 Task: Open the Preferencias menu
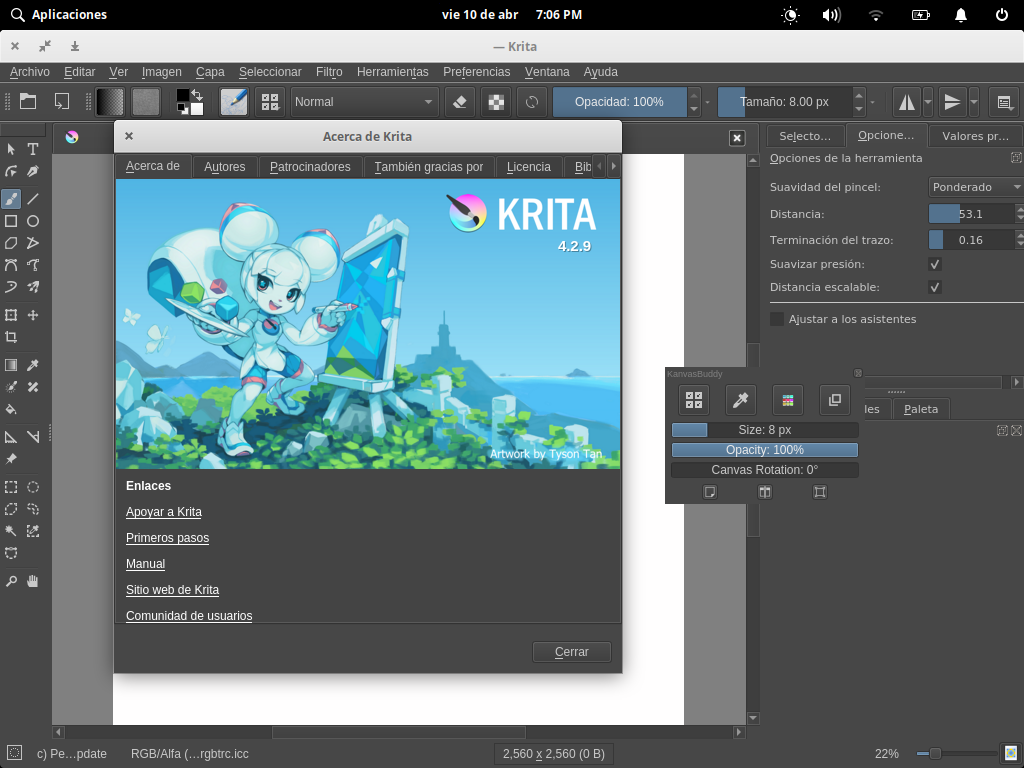[477, 72]
